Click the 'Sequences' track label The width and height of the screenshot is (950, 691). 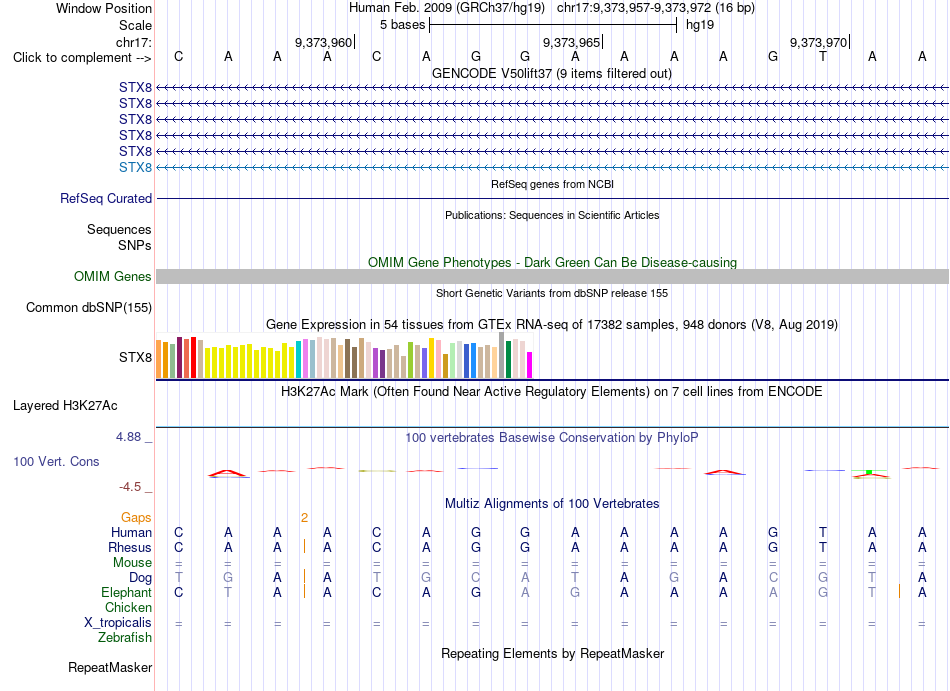coord(119,230)
